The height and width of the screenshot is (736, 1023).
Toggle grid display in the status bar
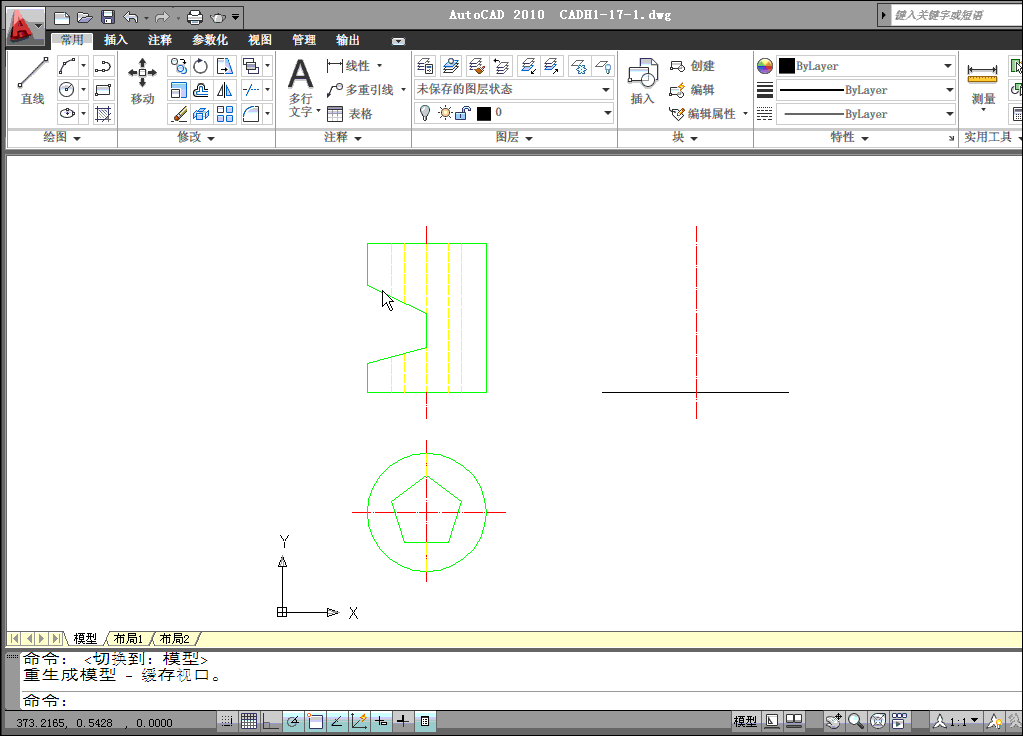[x=249, y=720]
